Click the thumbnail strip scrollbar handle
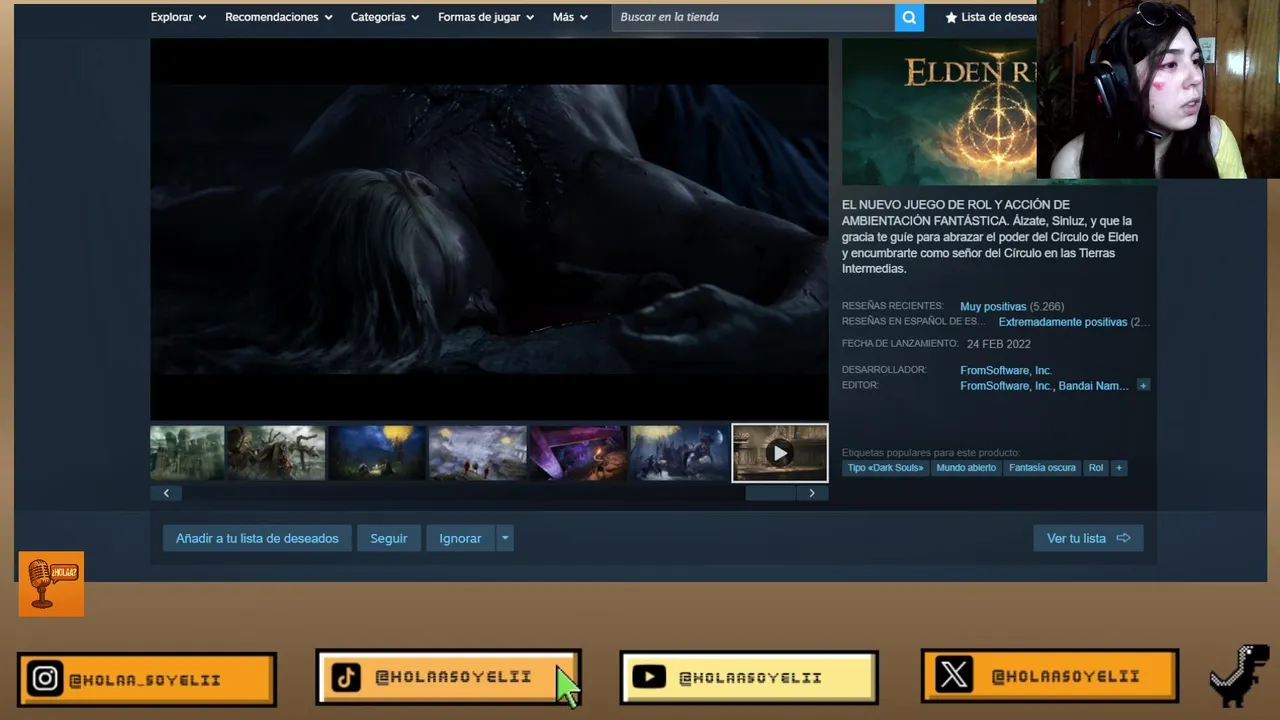 (x=770, y=493)
